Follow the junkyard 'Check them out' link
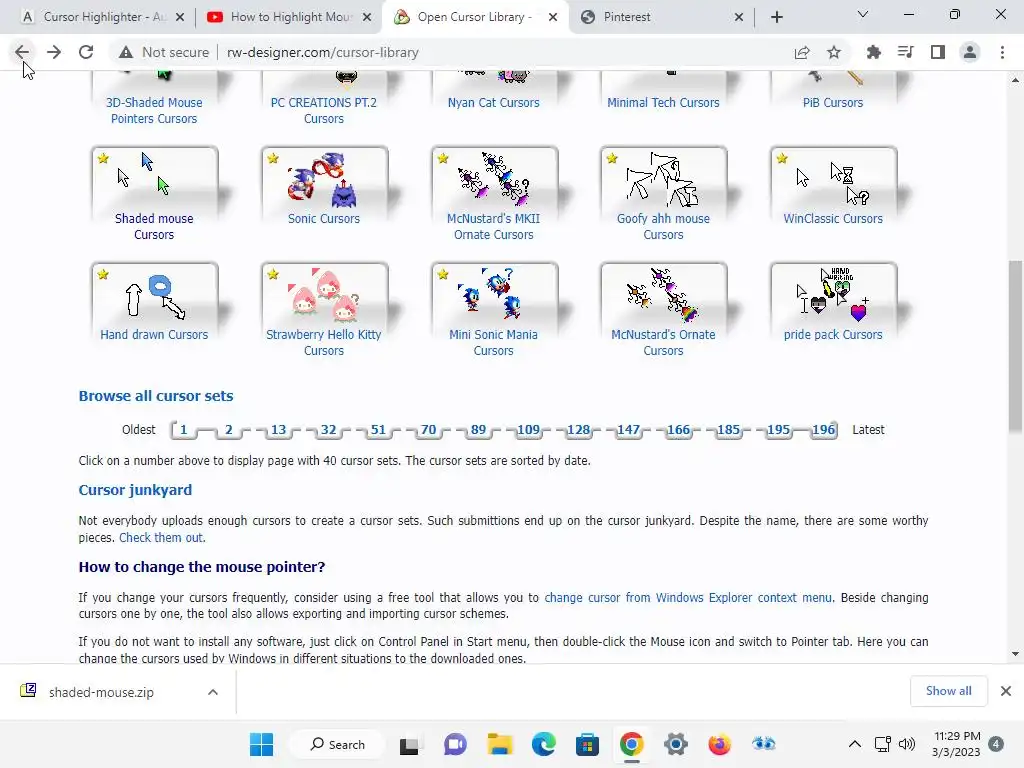The height and width of the screenshot is (768, 1024). point(162,537)
